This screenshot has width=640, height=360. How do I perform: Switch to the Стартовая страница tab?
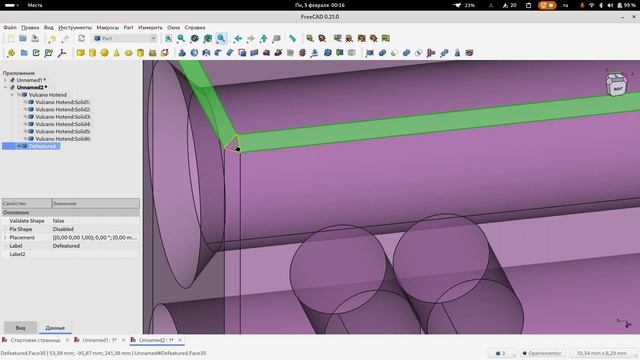coord(35,340)
